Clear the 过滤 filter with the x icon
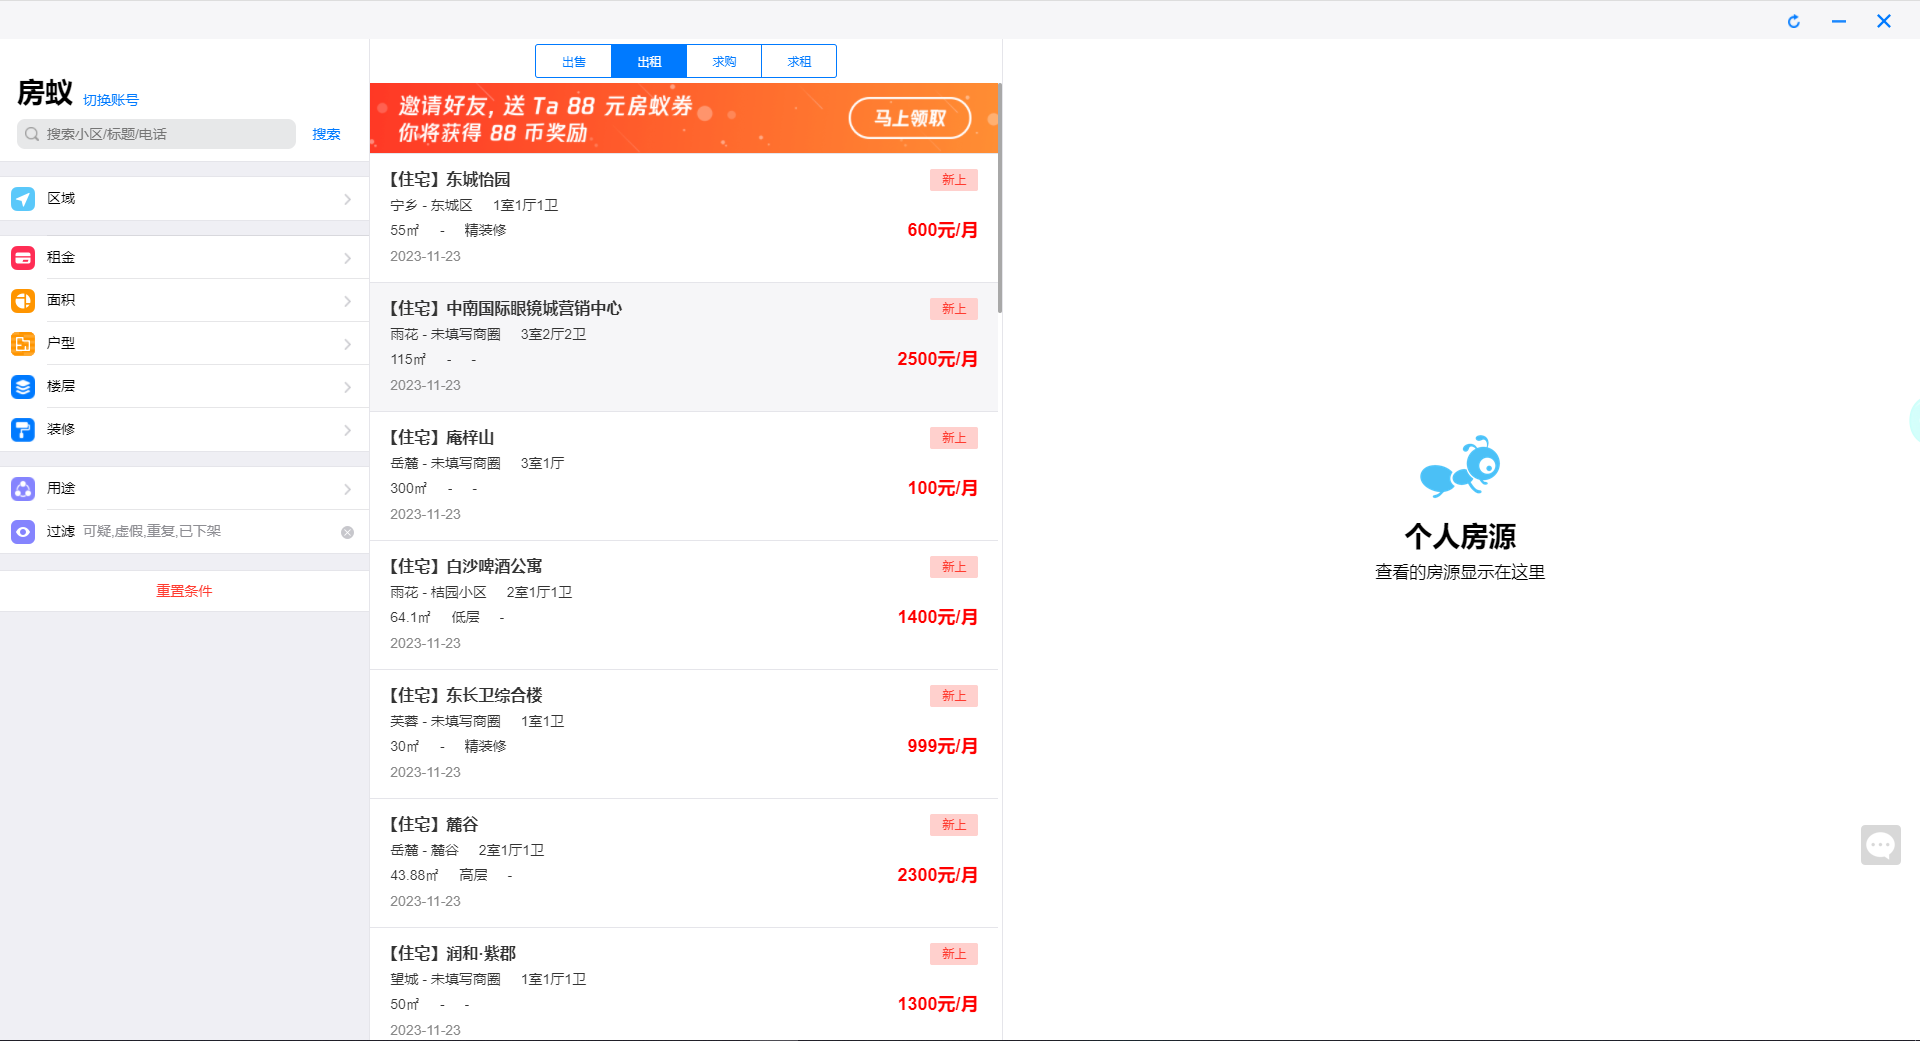The height and width of the screenshot is (1041, 1920). click(348, 532)
